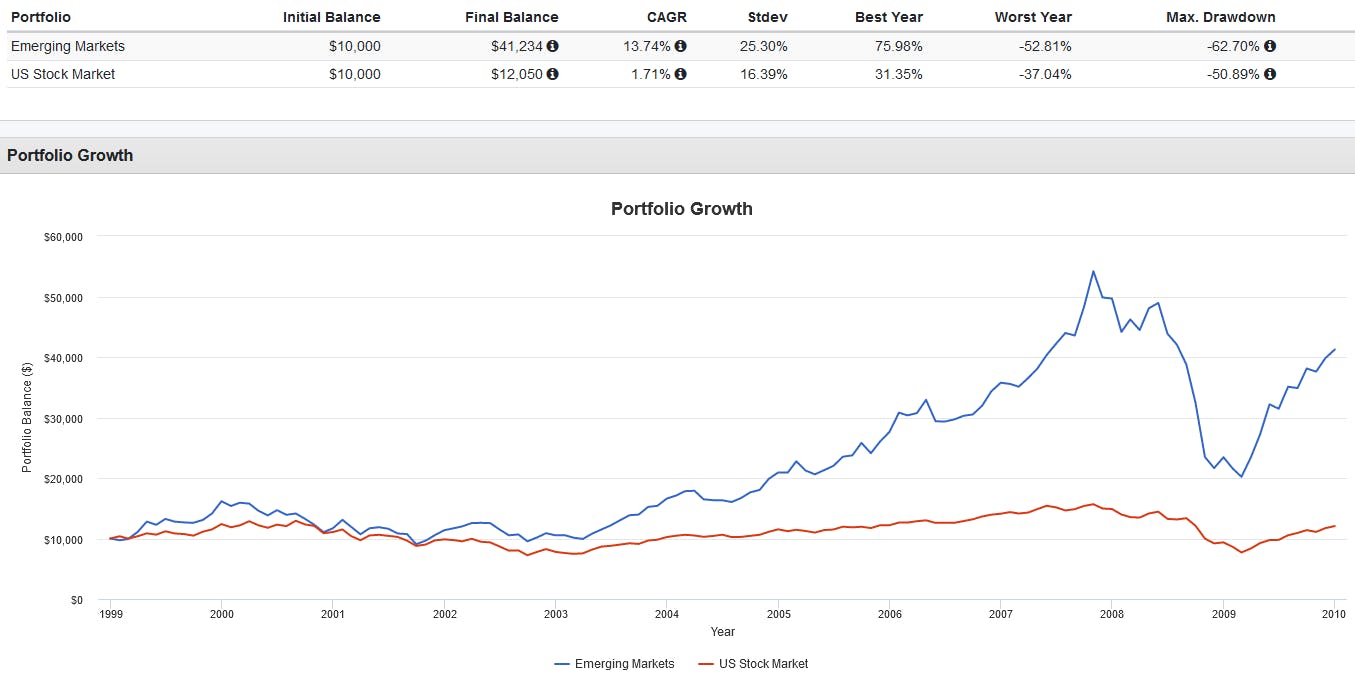This screenshot has width=1355, height=684.
Task: Click the Worst Year column header
Action: (x=1033, y=17)
